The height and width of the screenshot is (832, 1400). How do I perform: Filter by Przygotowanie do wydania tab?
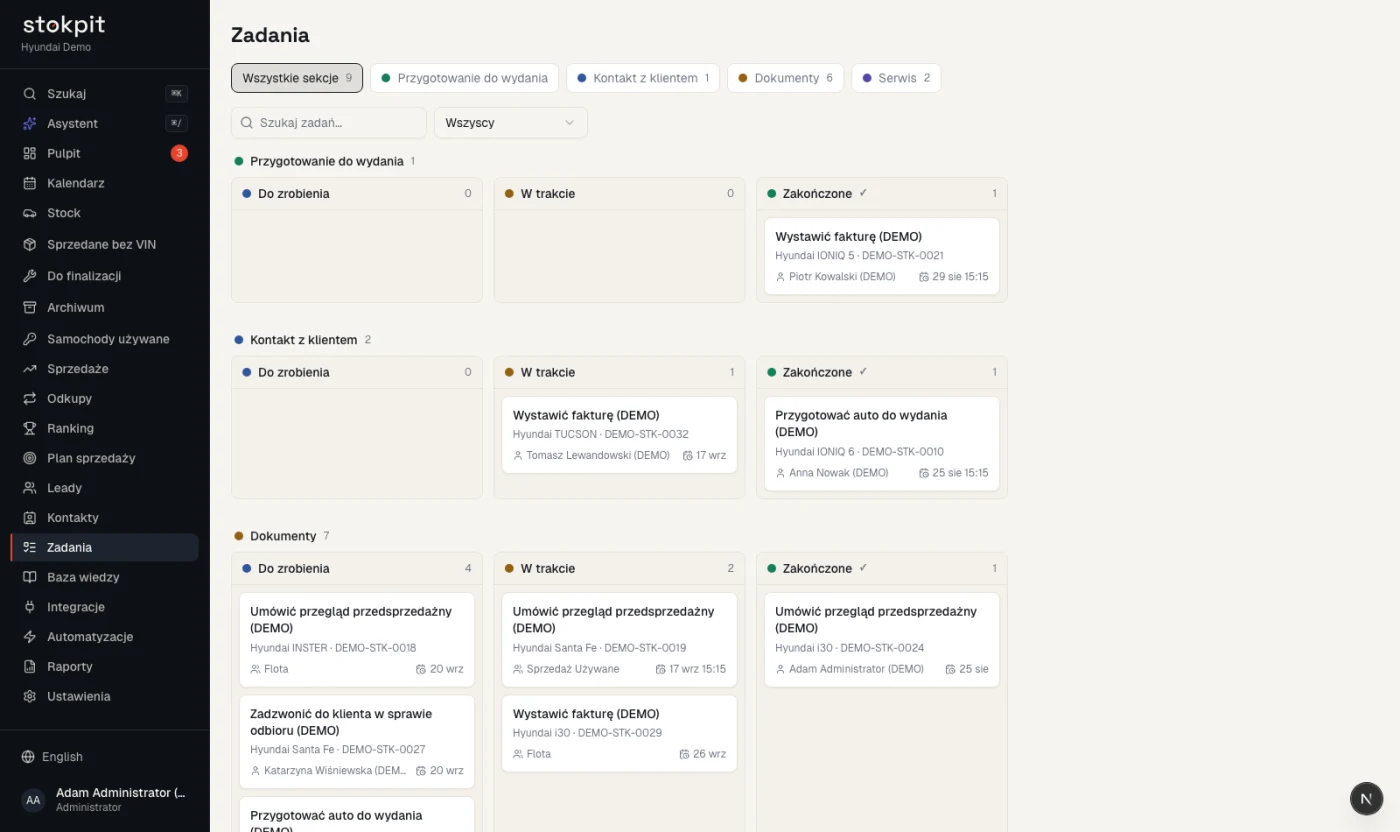pyautogui.click(x=465, y=78)
